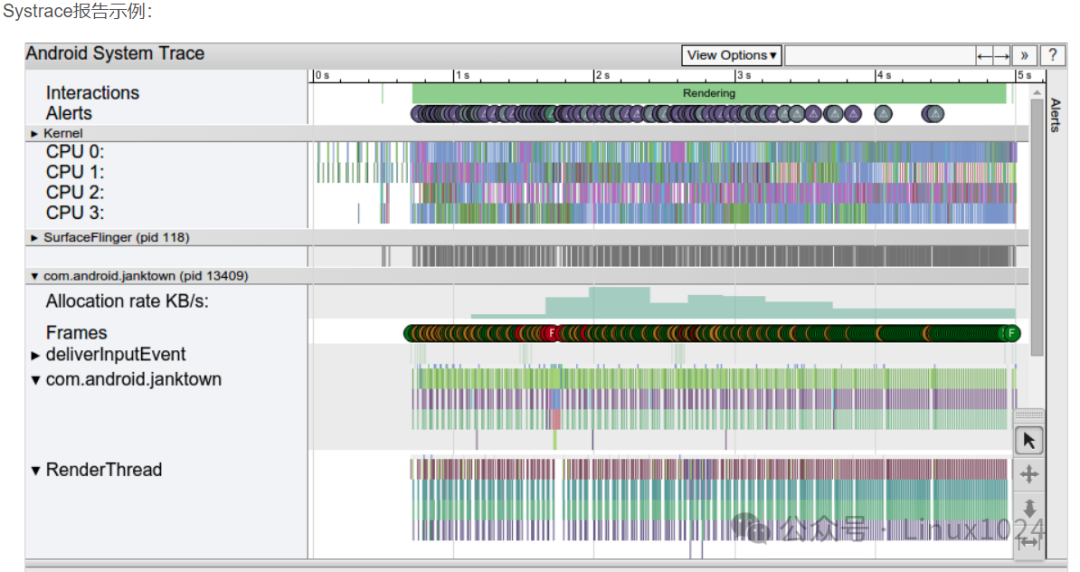
Task: Click the 2 s time ruler mark
Action: click(603, 75)
